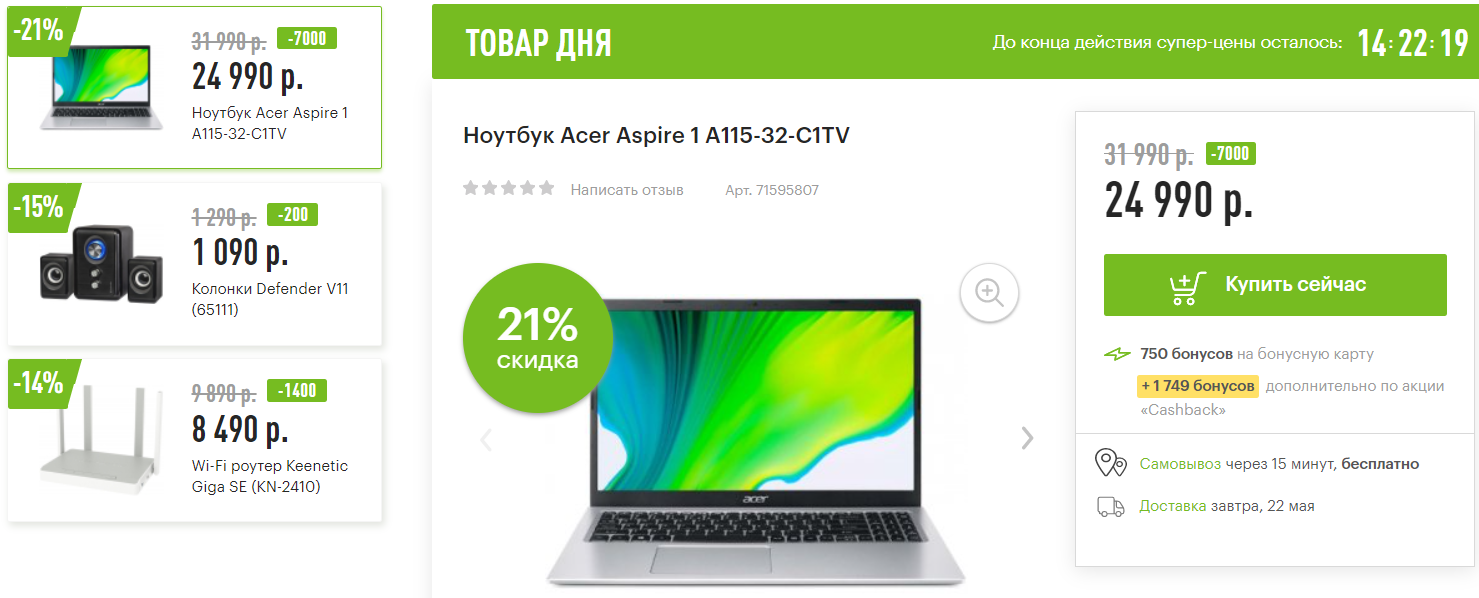Click the shopping cart icon in buy button
This screenshot has height=598, width=1479.
pos(1188,287)
